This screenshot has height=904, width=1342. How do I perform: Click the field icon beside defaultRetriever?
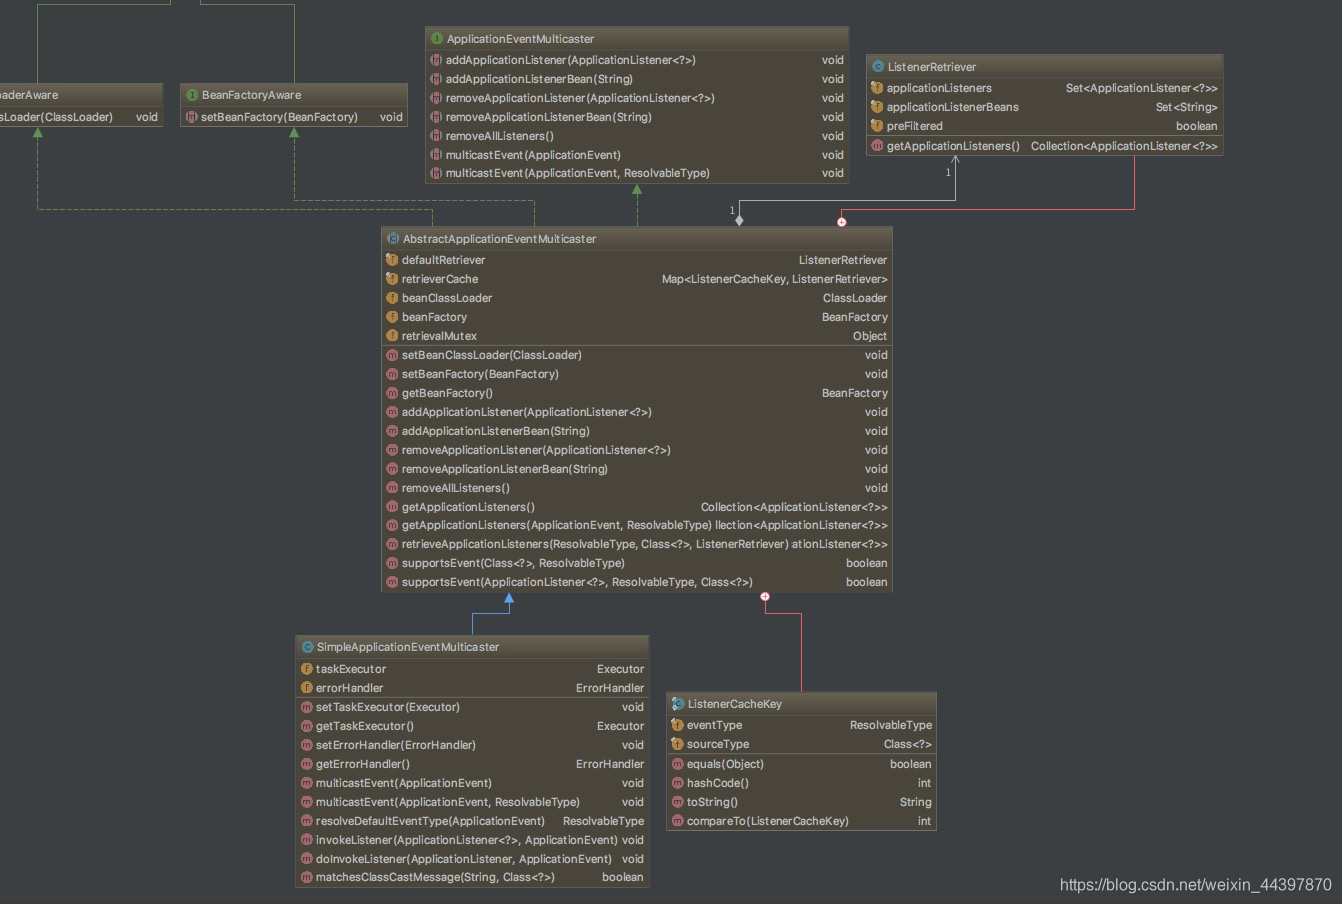(x=392, y=260)
